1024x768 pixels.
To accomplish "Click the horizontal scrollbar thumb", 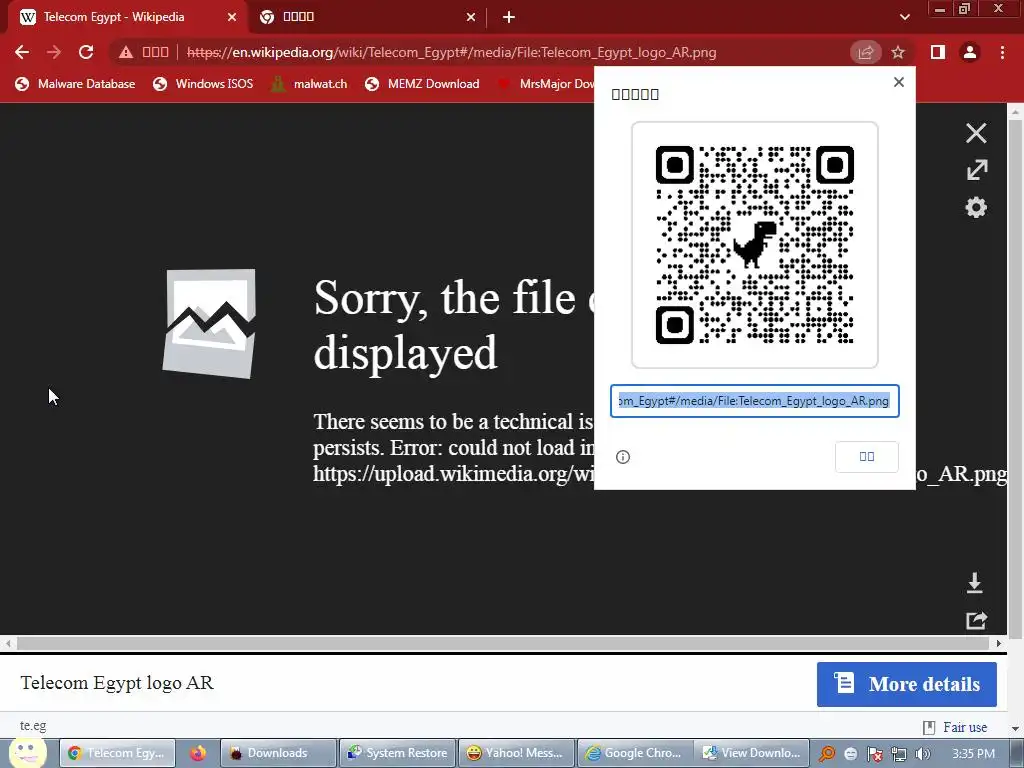I will point(502,643).
